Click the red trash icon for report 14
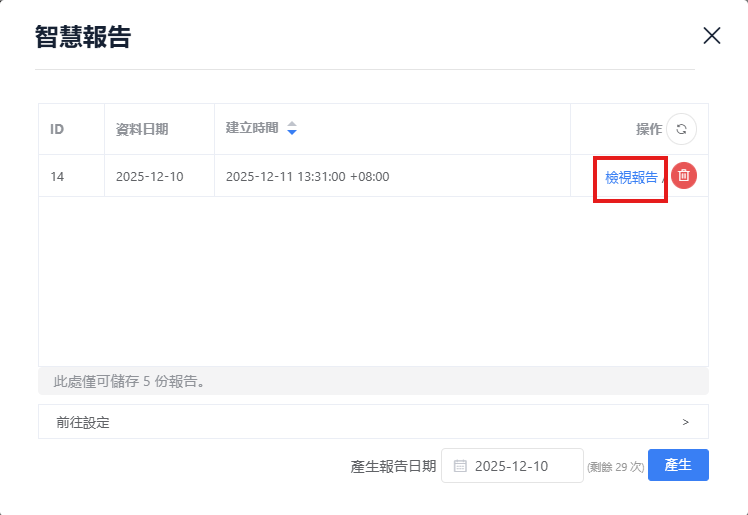Screen dimensions: 748x515 683,176
